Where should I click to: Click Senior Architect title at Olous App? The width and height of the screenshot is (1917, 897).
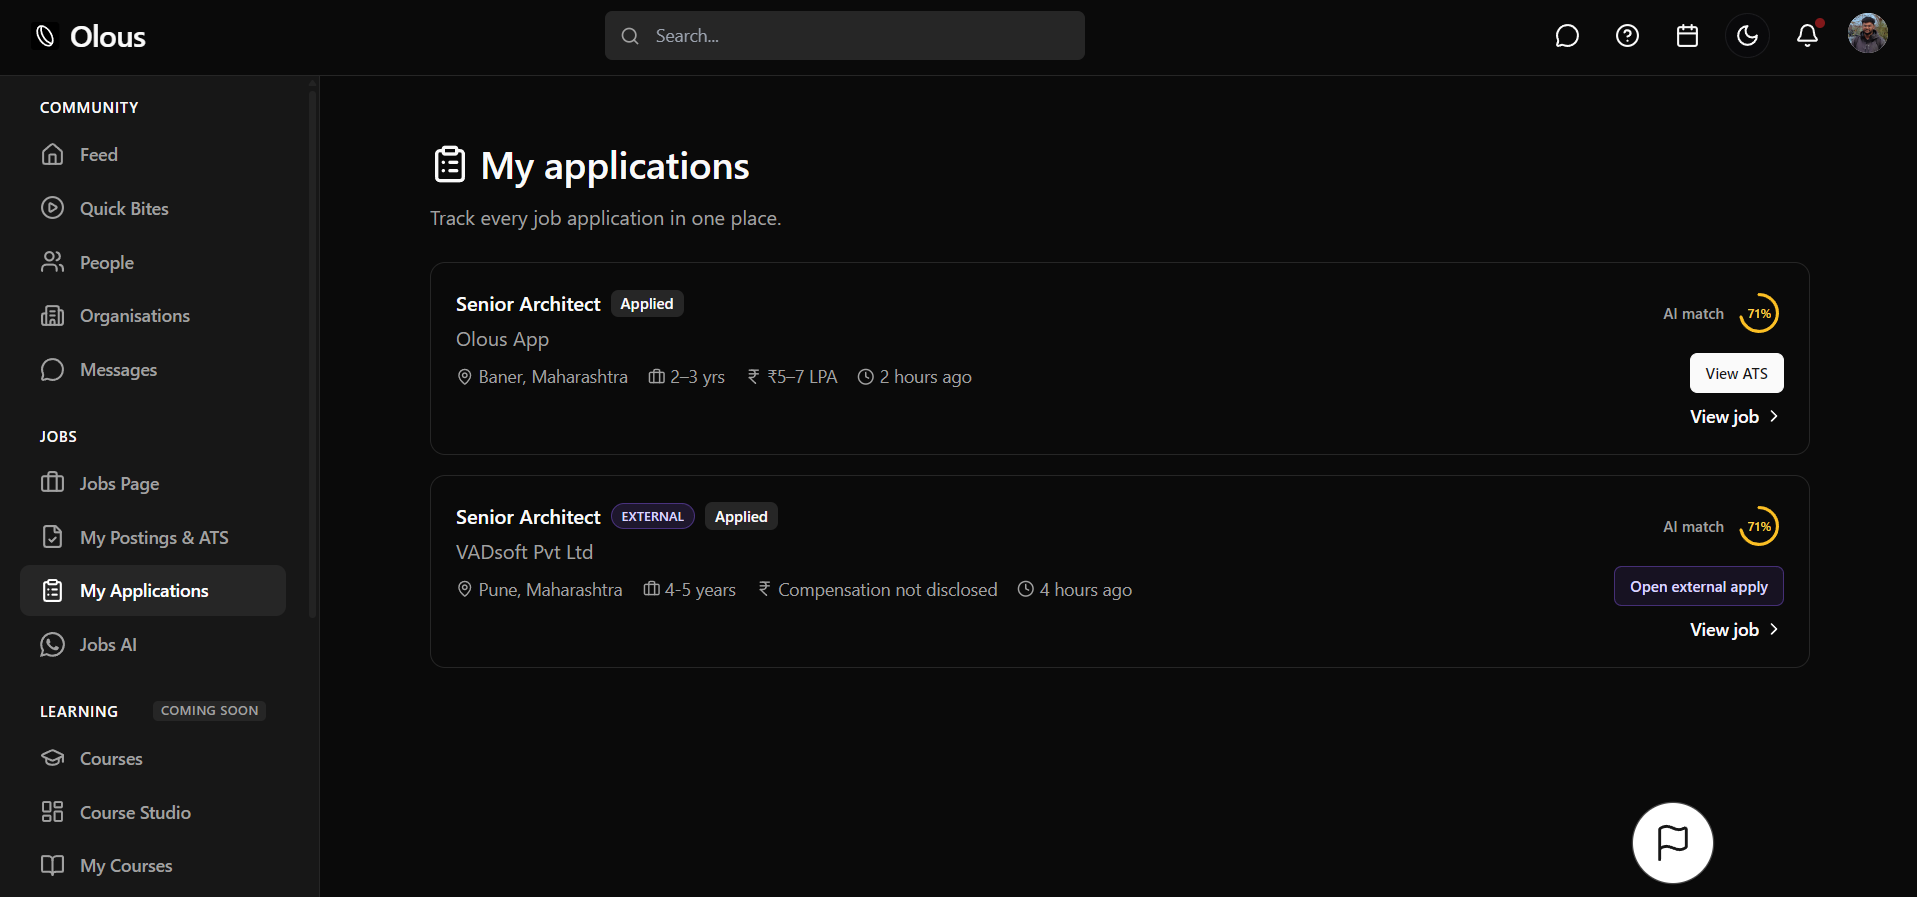point(528,304)
